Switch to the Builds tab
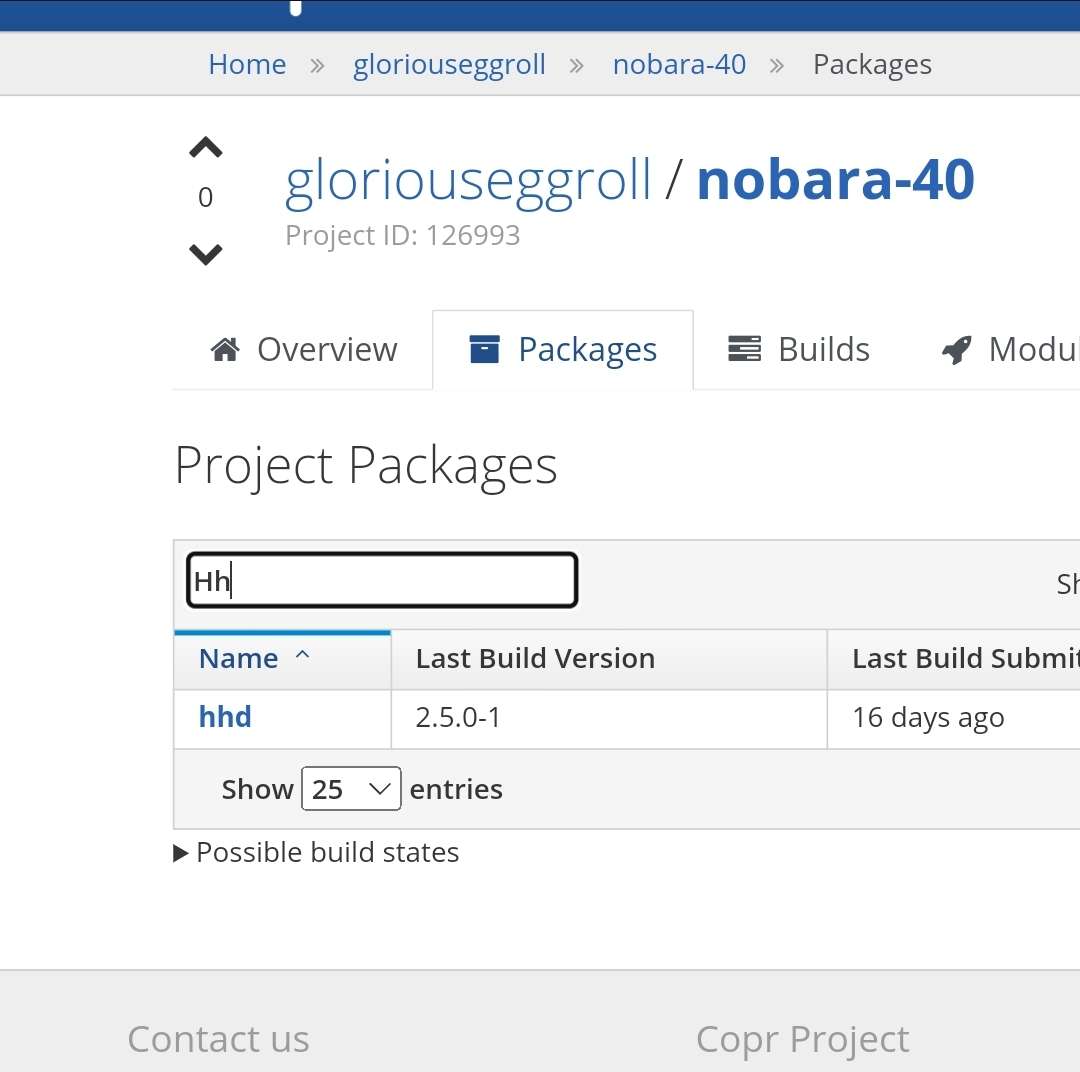1080x1072 pixels. (799, 350)
